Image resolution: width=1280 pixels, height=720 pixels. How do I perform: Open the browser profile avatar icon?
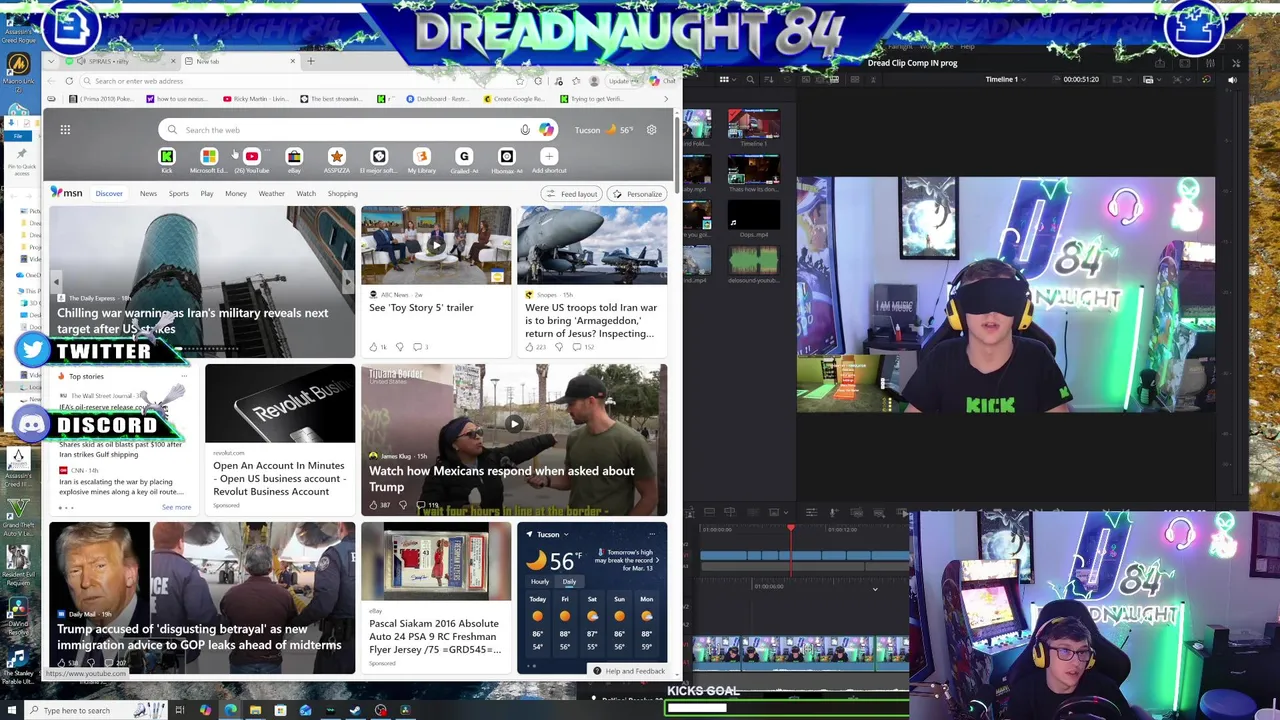594,81
